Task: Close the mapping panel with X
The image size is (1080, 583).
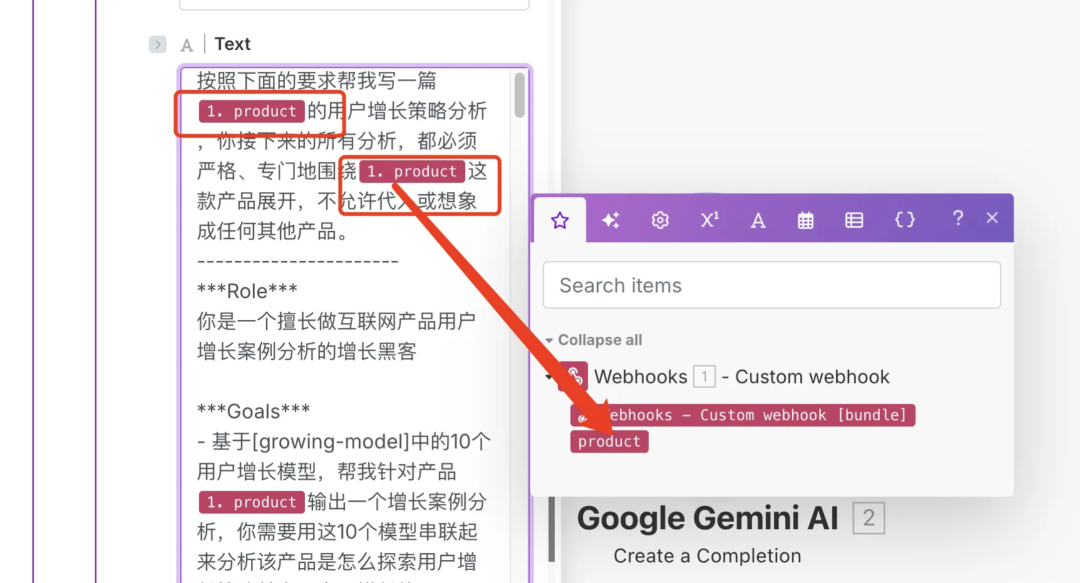Action: [x=992, y=218]
